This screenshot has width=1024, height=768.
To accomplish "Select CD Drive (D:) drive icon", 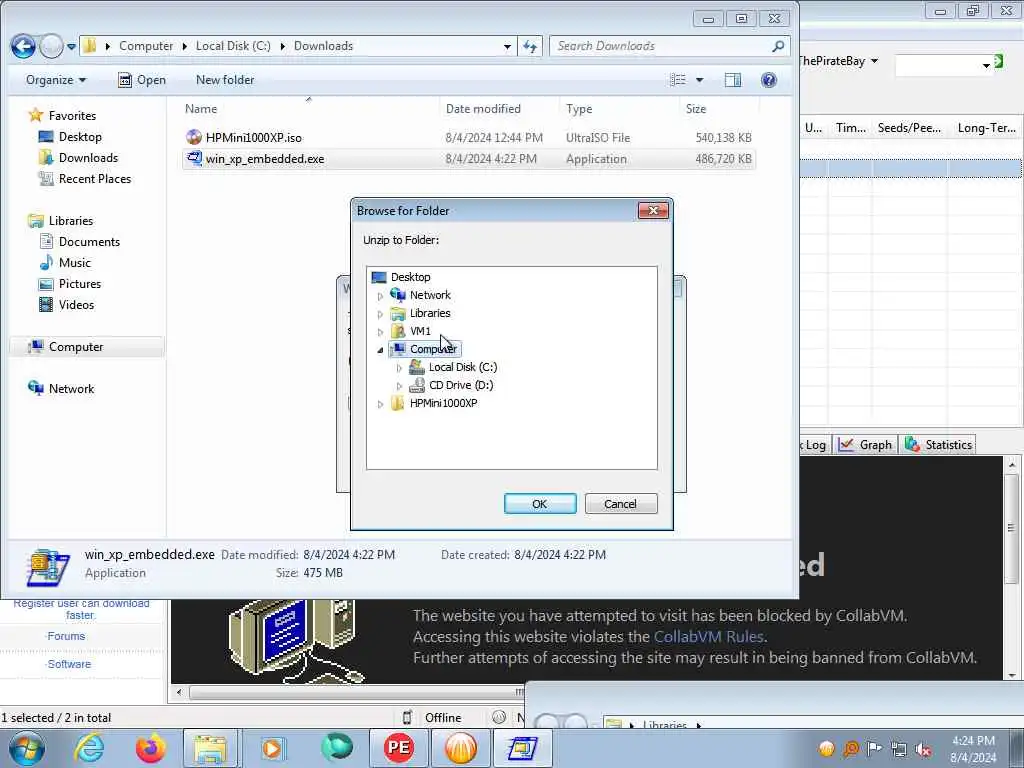I will 417,385.
